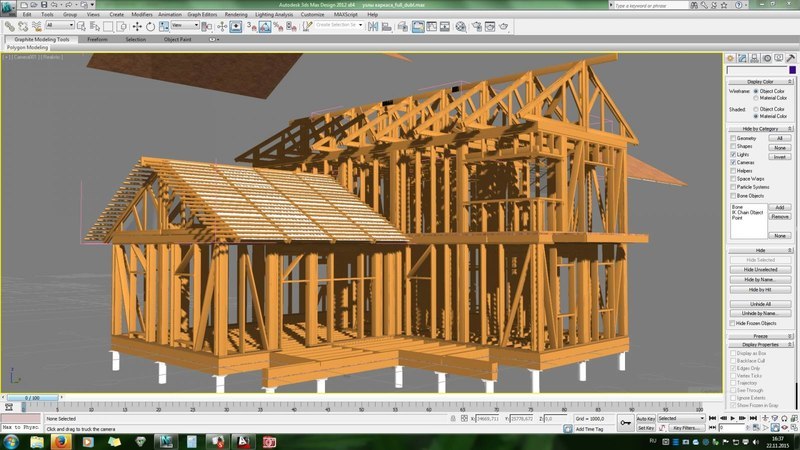Viewport: 800px width, 450px height.
Task: Enable the Geometry hide checkbox
Action: click(733, 138)
